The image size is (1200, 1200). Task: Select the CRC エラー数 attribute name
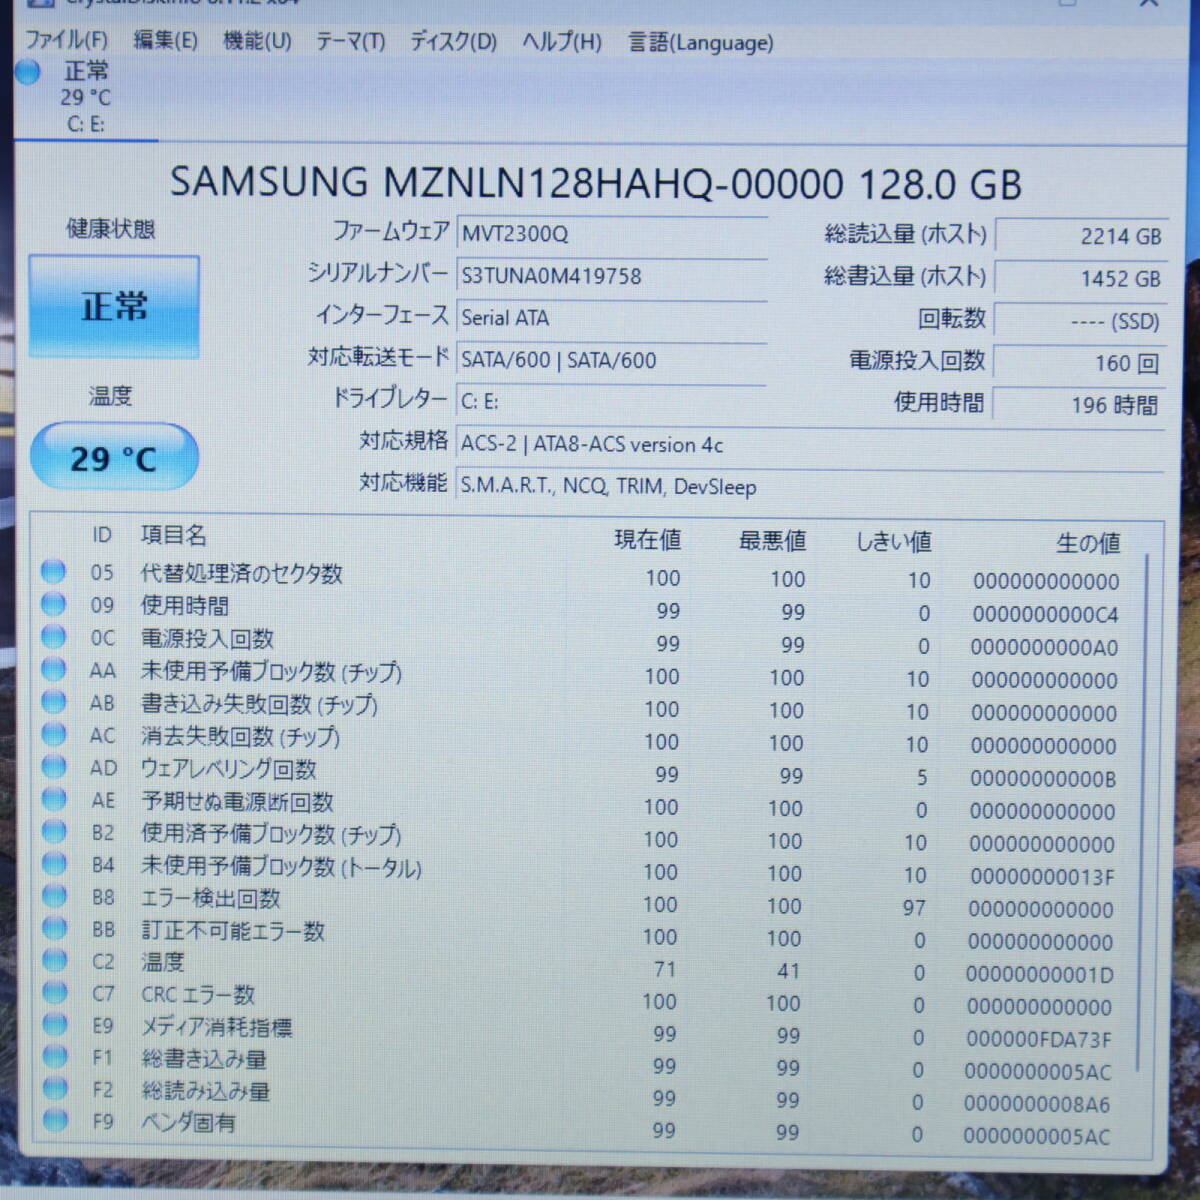tap(198, 994)
